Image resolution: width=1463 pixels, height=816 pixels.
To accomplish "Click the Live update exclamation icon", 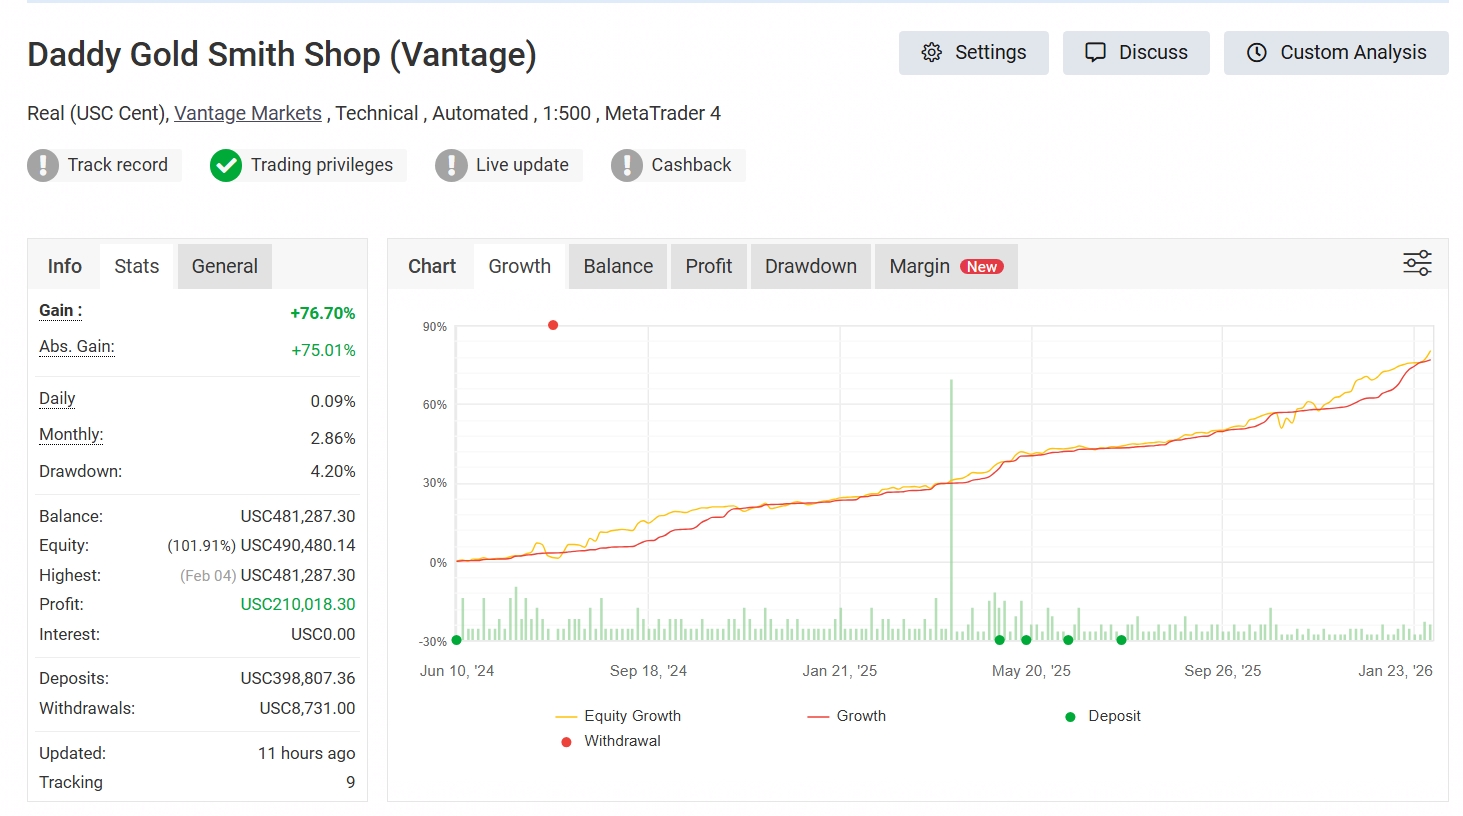I will coord(450,165).
